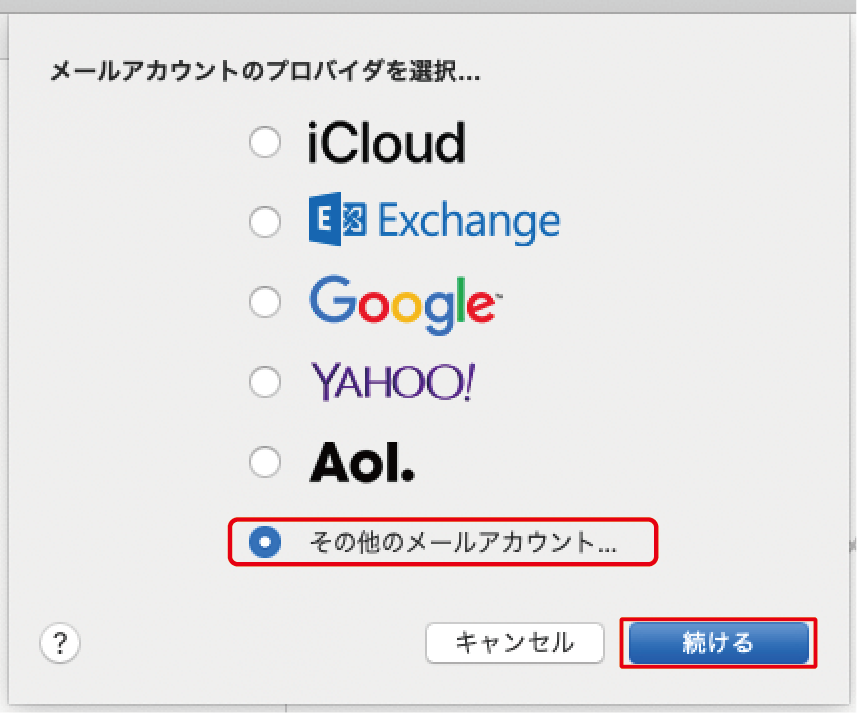Open help with the question mark button
Viewport: 857px width, 713px height.
[60, 643]
